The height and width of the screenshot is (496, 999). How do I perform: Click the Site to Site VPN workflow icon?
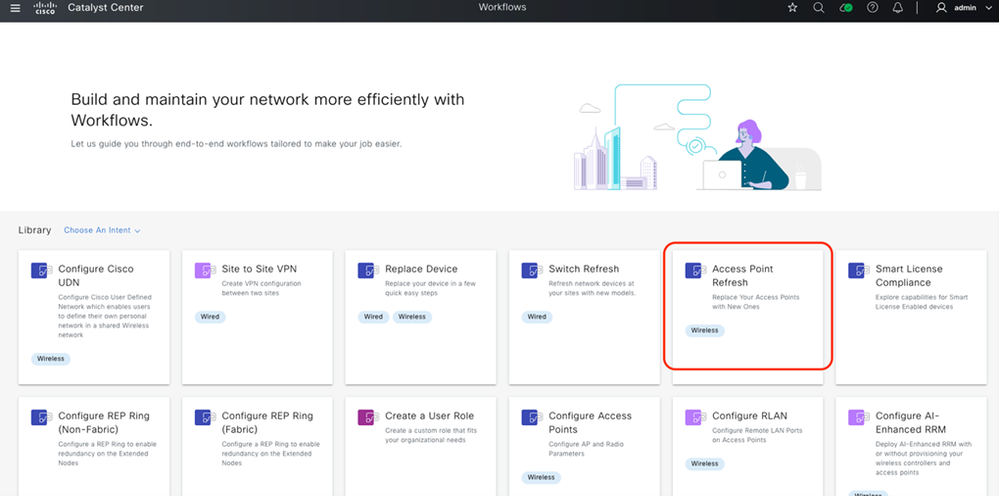click(x=203, y=271)
